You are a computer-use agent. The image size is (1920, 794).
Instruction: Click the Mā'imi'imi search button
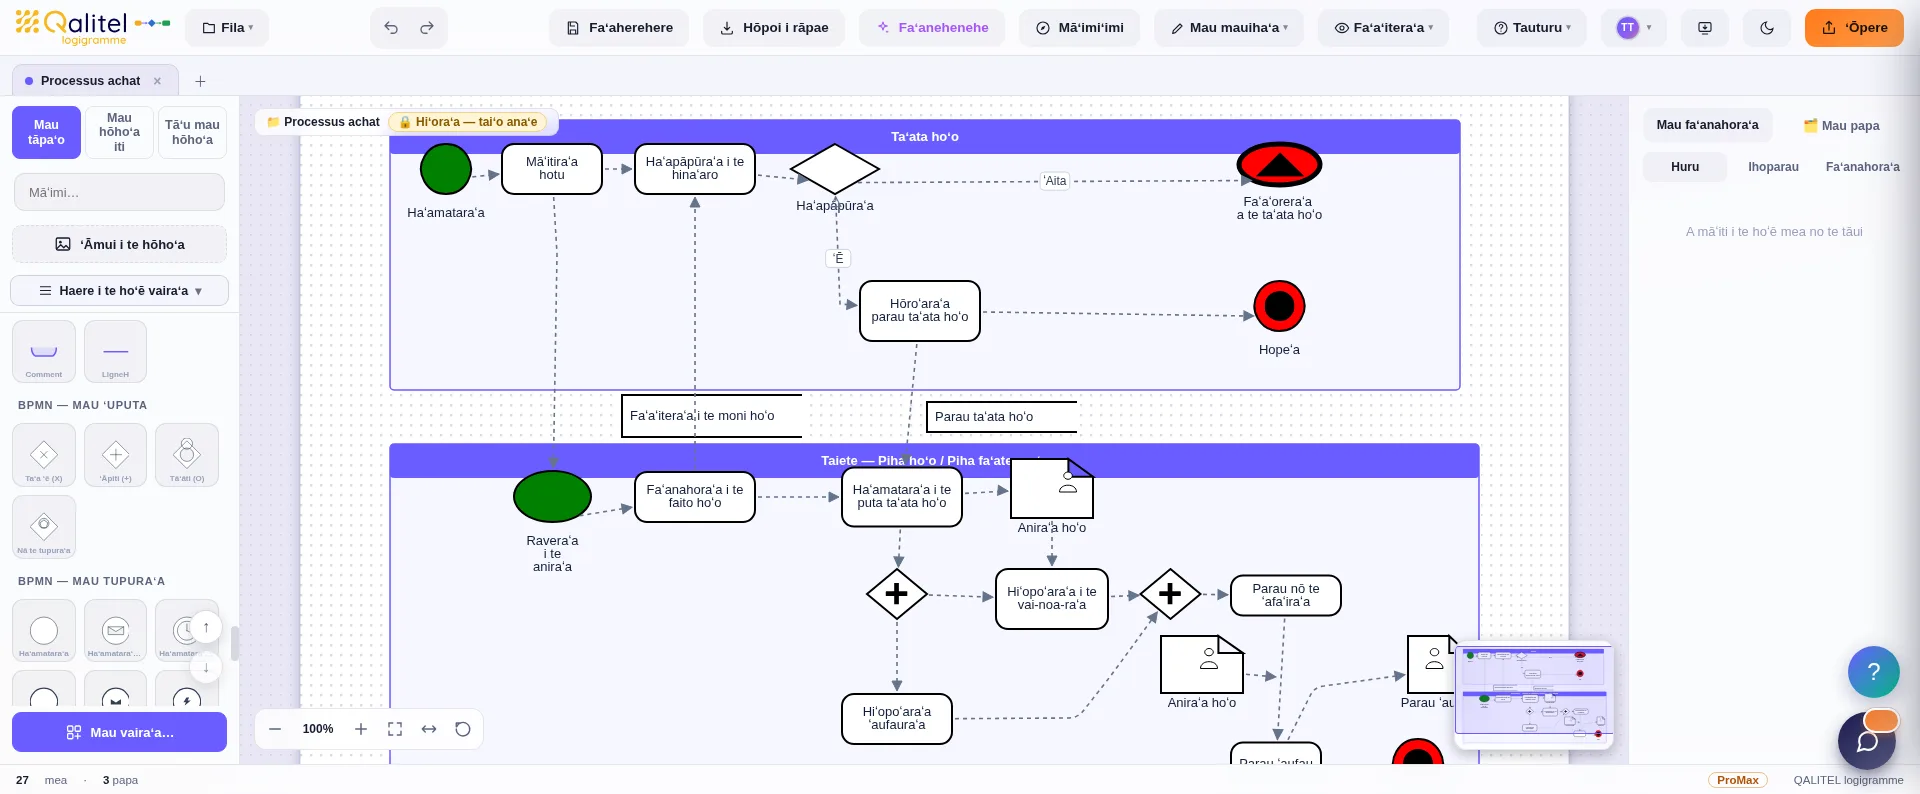click(1079, 28)
